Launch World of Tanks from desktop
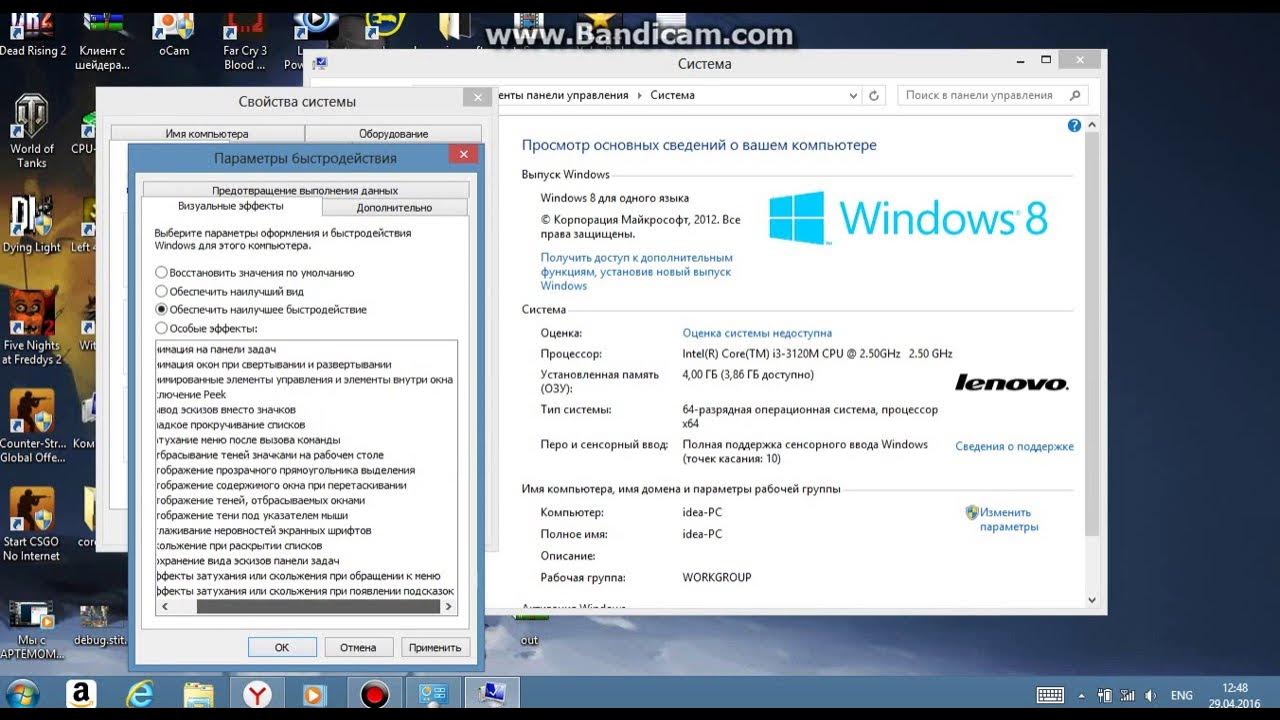This screenshot has height=720, width=1280. coord(31,132)
